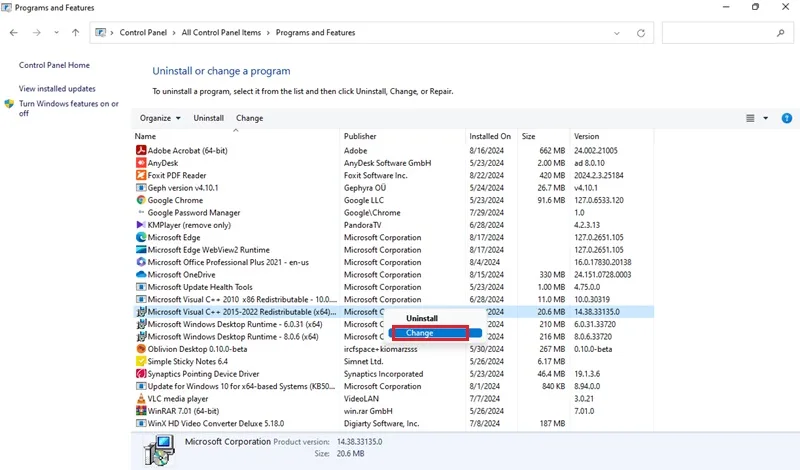
Task: Click the toolbar Uninstall button
Action: point(208,118)
